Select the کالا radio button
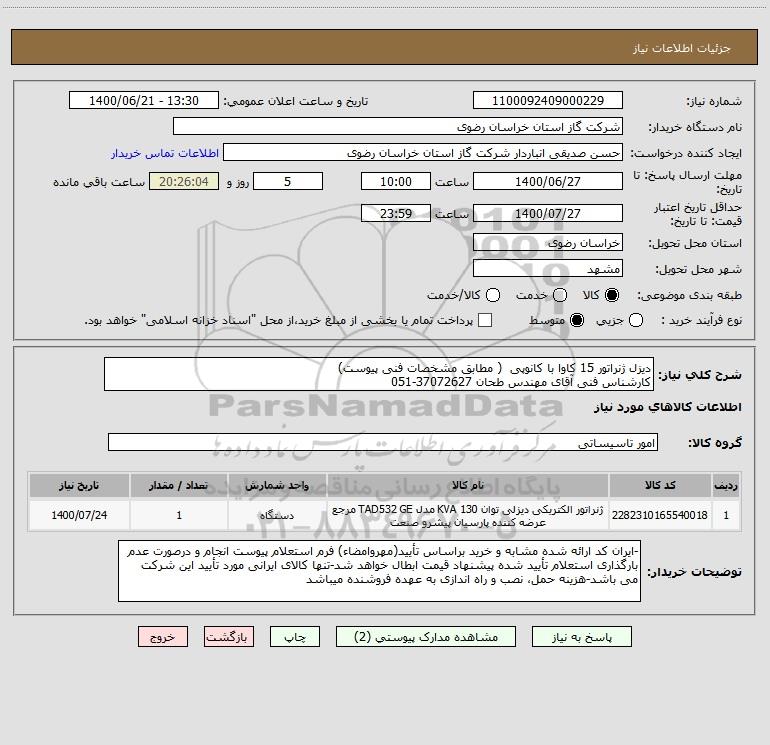770x745 pixels. [612, 295]
